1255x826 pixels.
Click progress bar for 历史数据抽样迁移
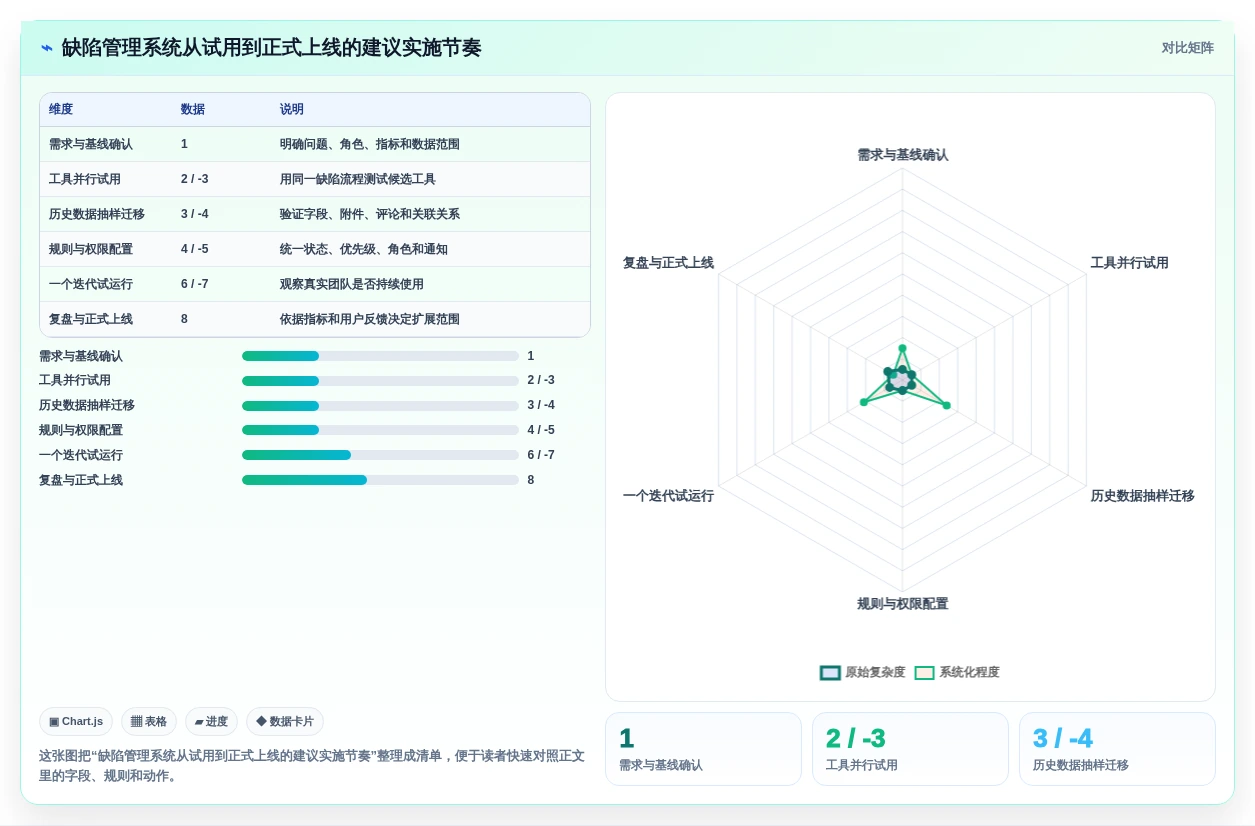[380, 406]
